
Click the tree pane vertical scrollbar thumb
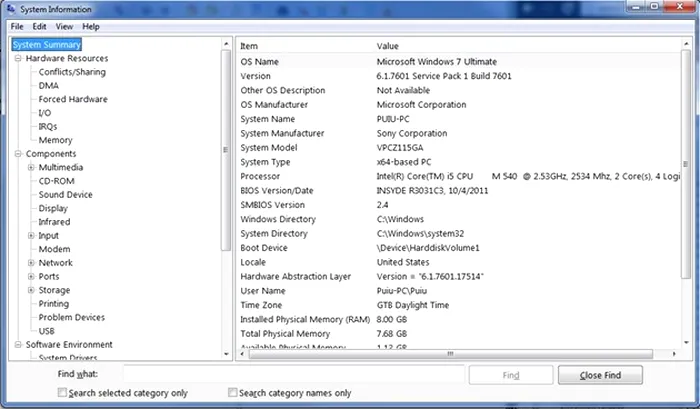(226, 150)
